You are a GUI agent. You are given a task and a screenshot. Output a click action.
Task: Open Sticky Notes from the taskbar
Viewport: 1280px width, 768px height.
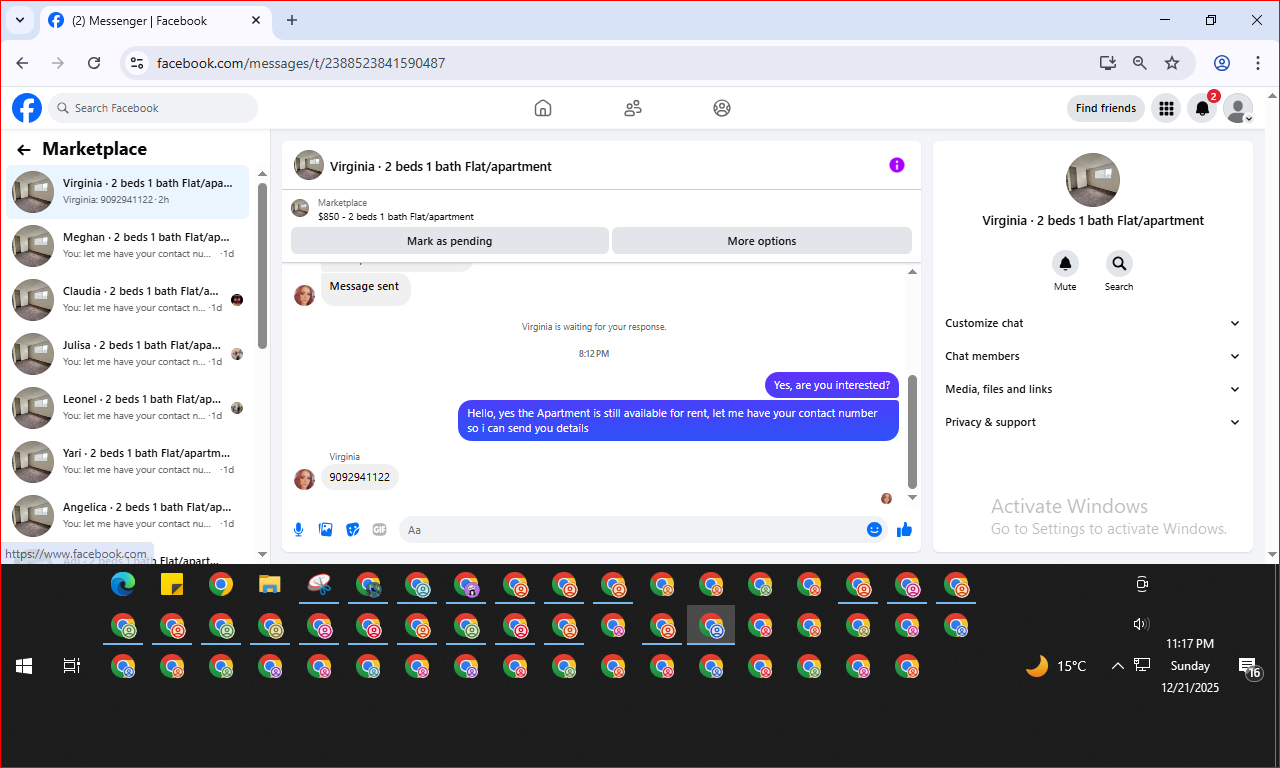172,585
